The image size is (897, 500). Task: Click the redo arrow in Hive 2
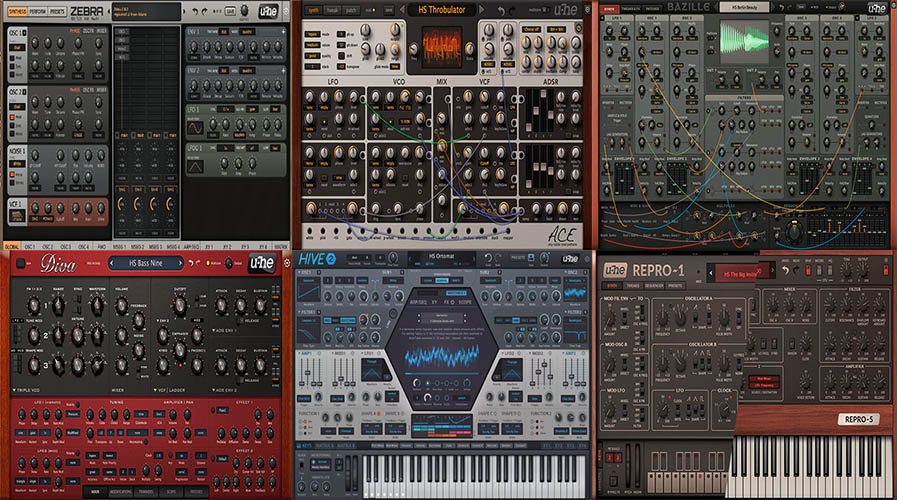point(499,258)
